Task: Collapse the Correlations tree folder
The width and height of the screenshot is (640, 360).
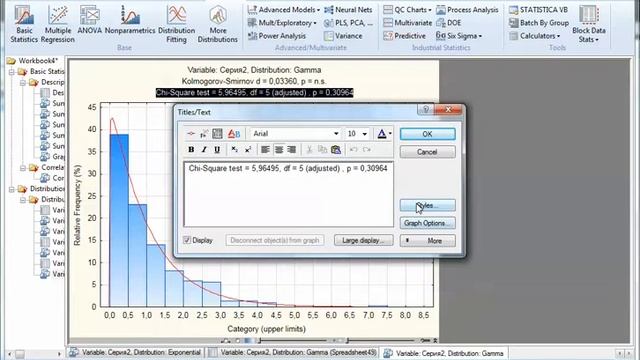Action: click(x=23, y=168)
